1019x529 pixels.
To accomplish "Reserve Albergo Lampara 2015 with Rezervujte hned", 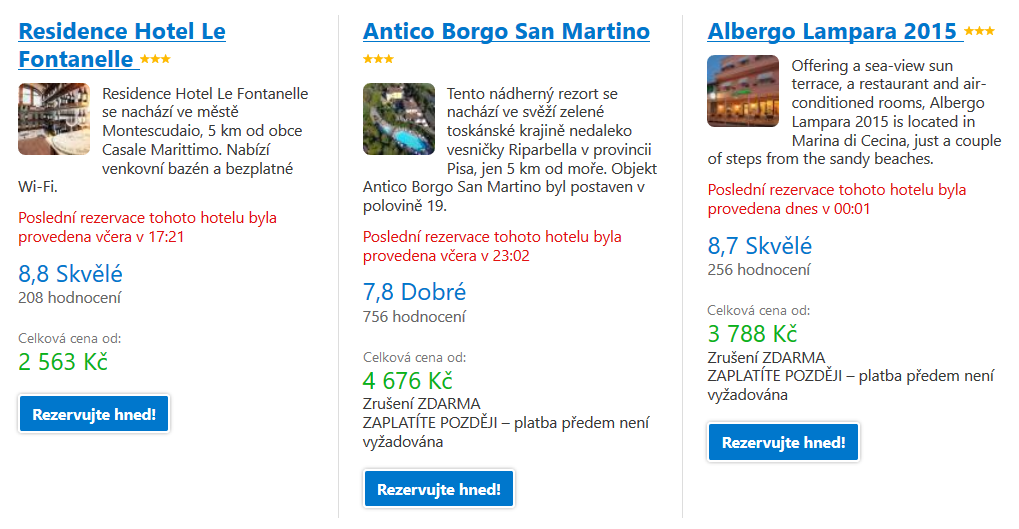I will click(783, 442).
